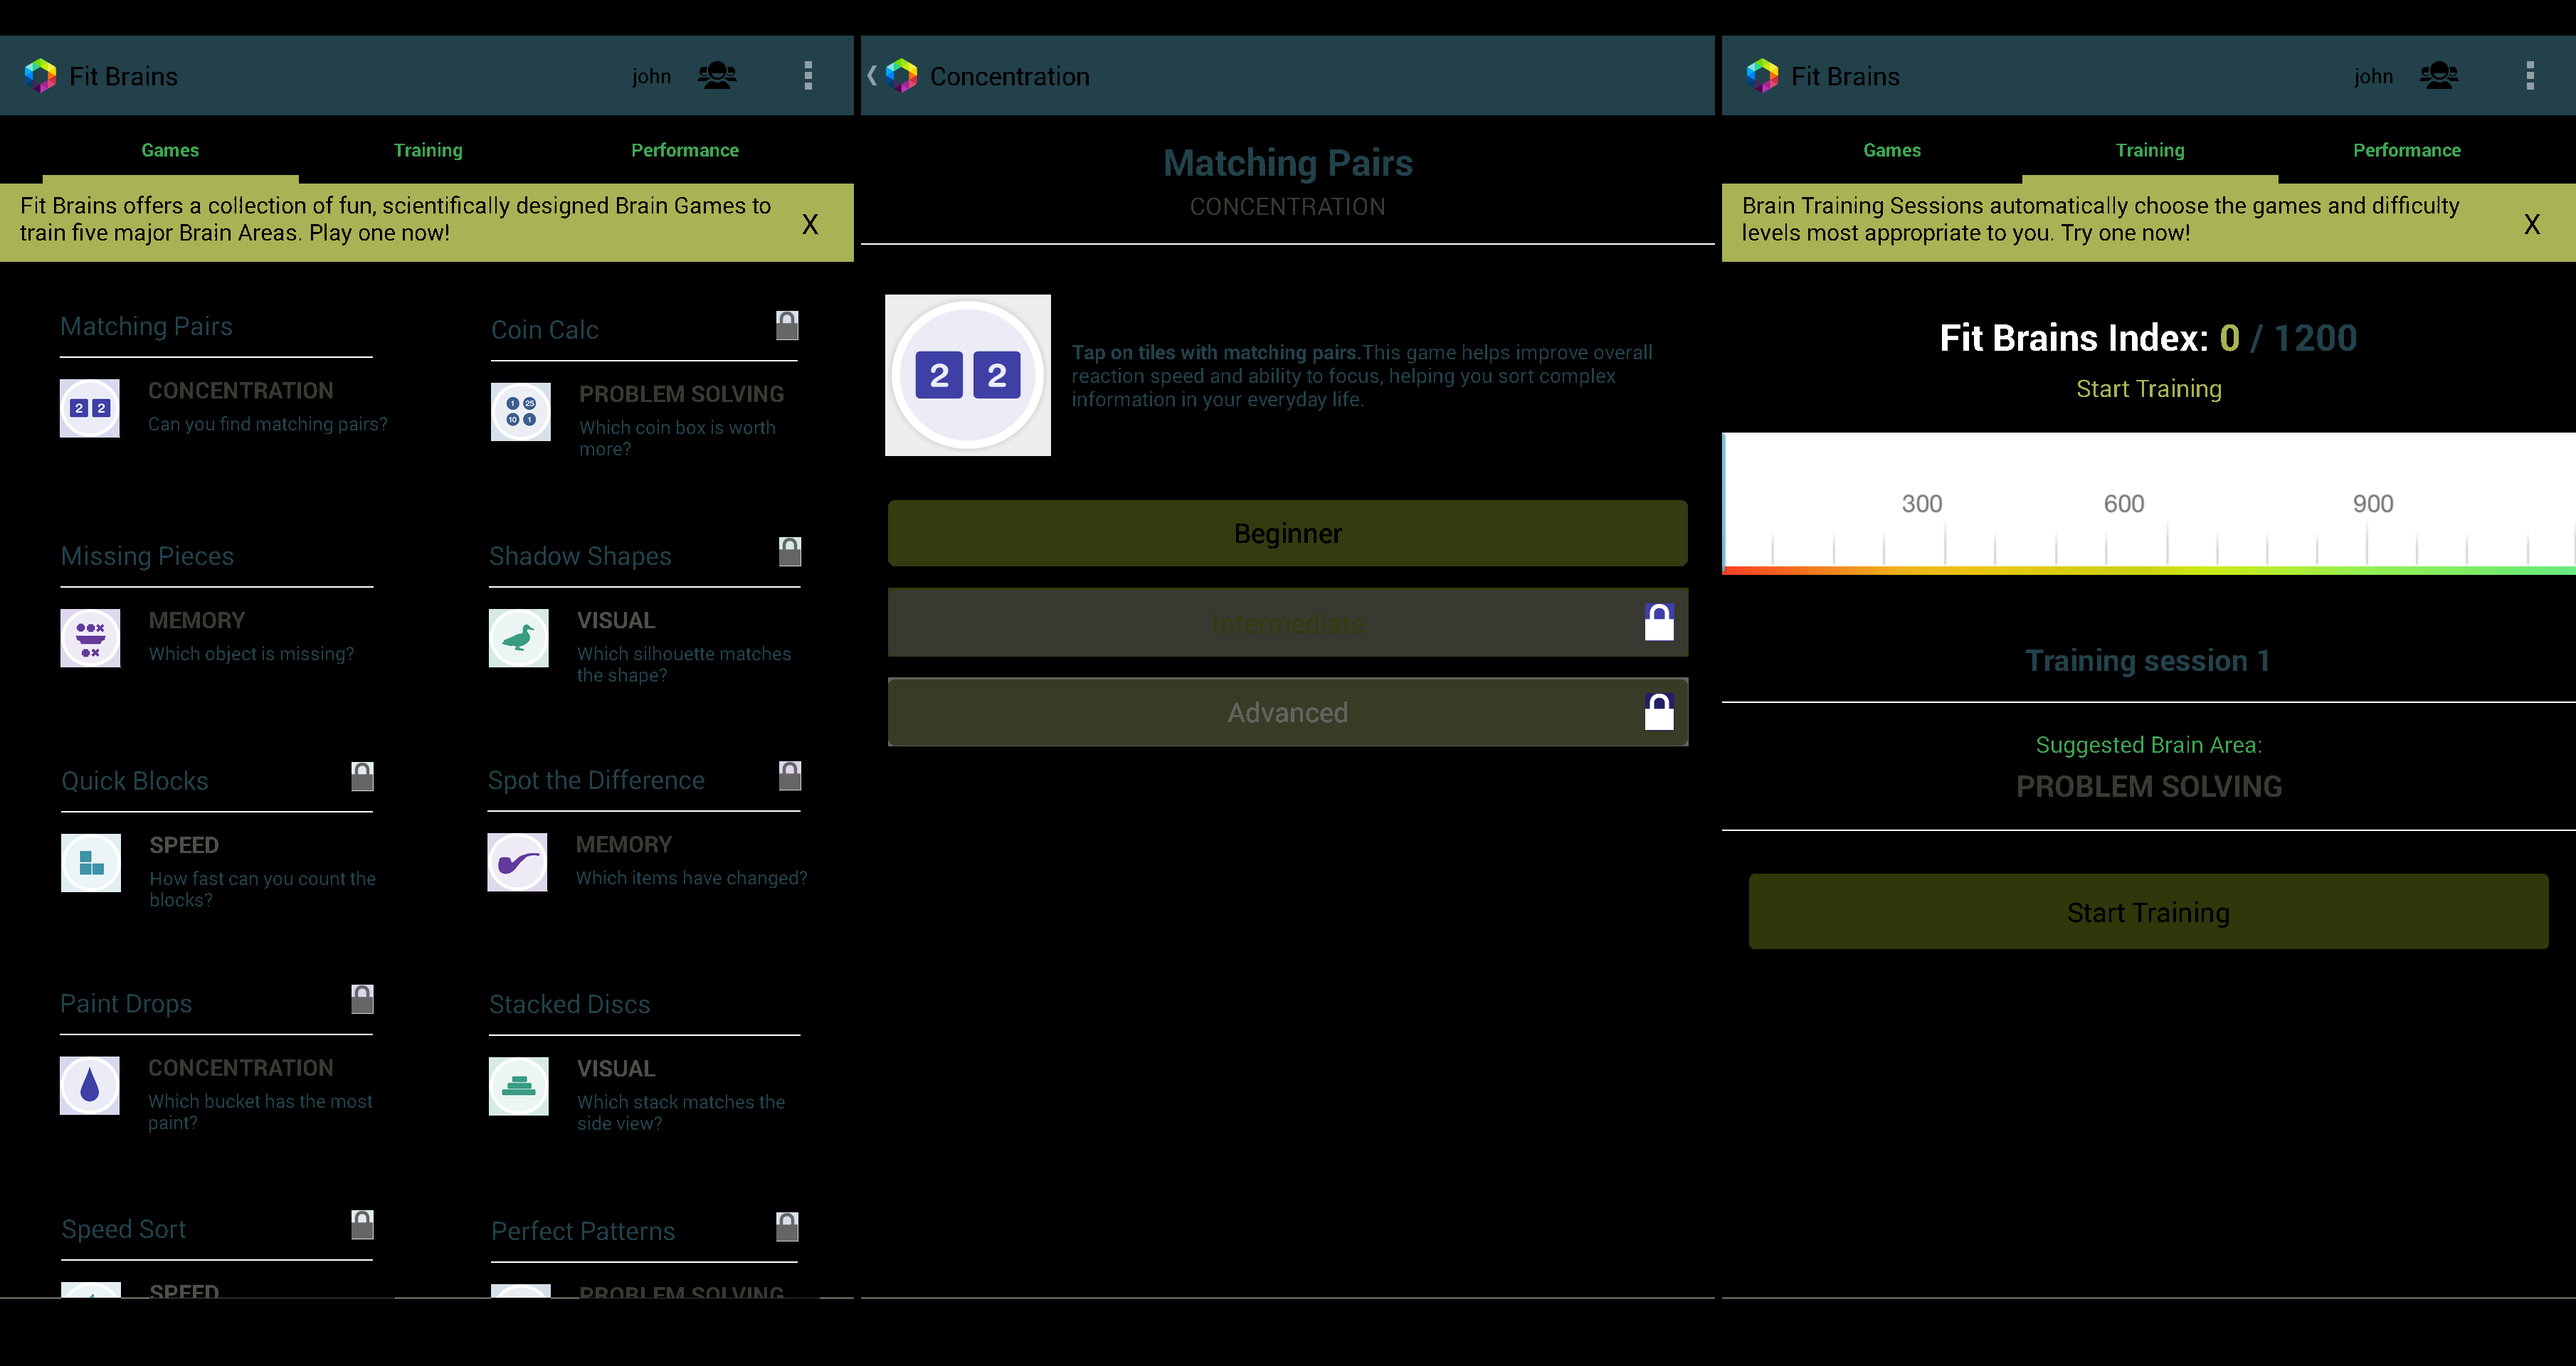The image size is (2576, 1366).
Task: Open Coin Calc game icon
Action: click(521, 412)
